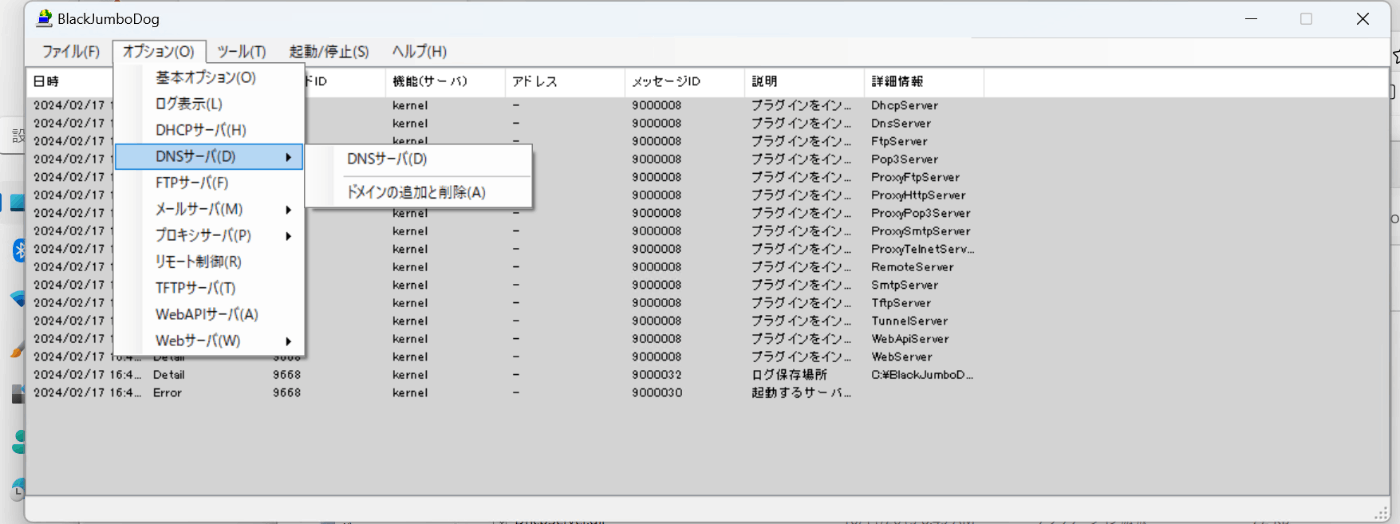The image size is (1400, 524).
Task: Select the TftpServer detail cell
Action: pyautogui.click(x=901, y=303)
